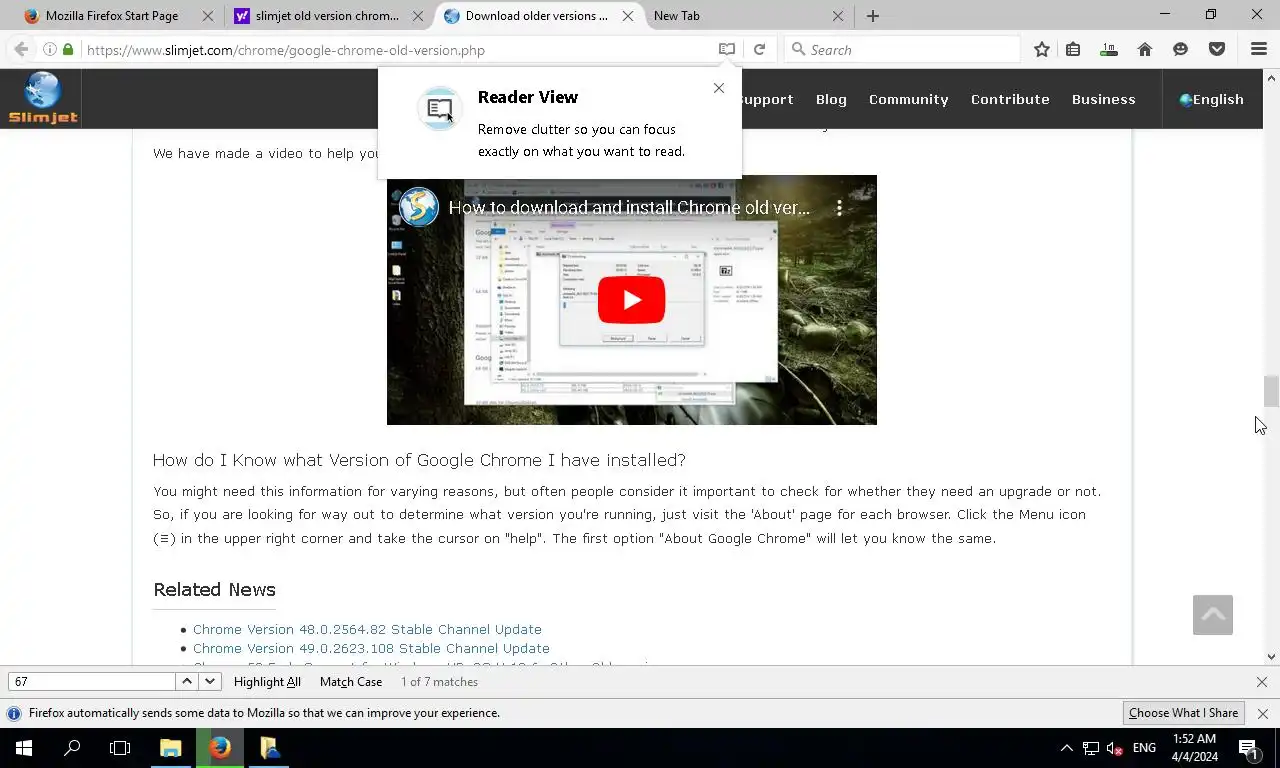Go to Firefox home page icon
The height and width of the screenshot is (768, 1280).
pyautogui.click(x=1145, y=49)
